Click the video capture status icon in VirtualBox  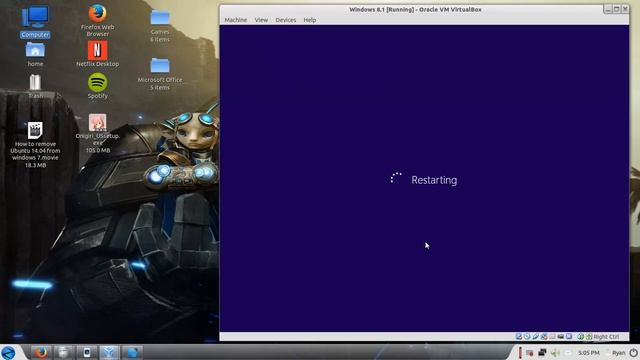pyautogui.click(x=569, y=336)
